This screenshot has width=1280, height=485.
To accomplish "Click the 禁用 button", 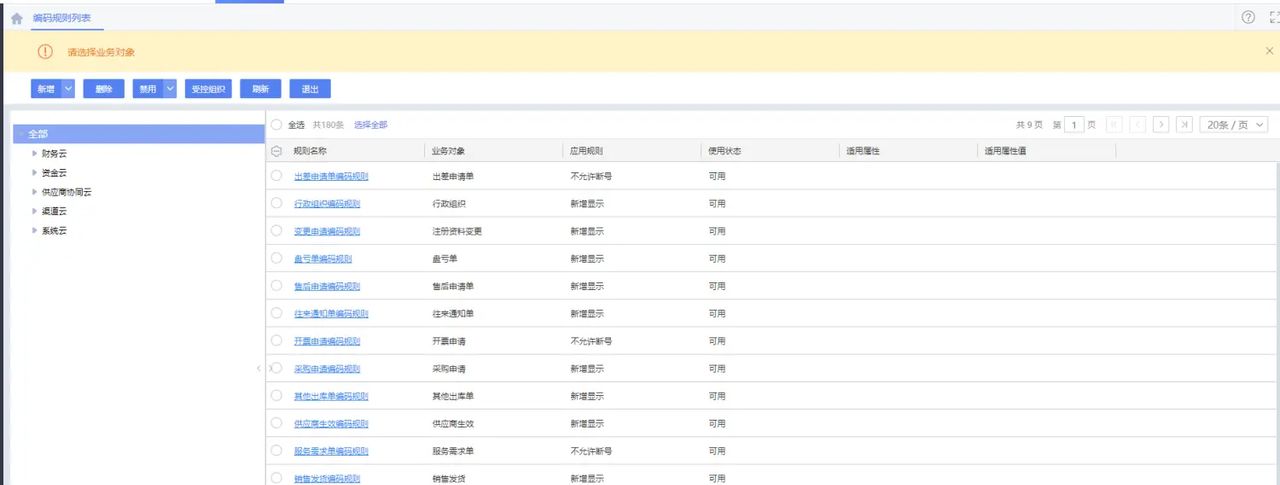I will tap(147, 89).
